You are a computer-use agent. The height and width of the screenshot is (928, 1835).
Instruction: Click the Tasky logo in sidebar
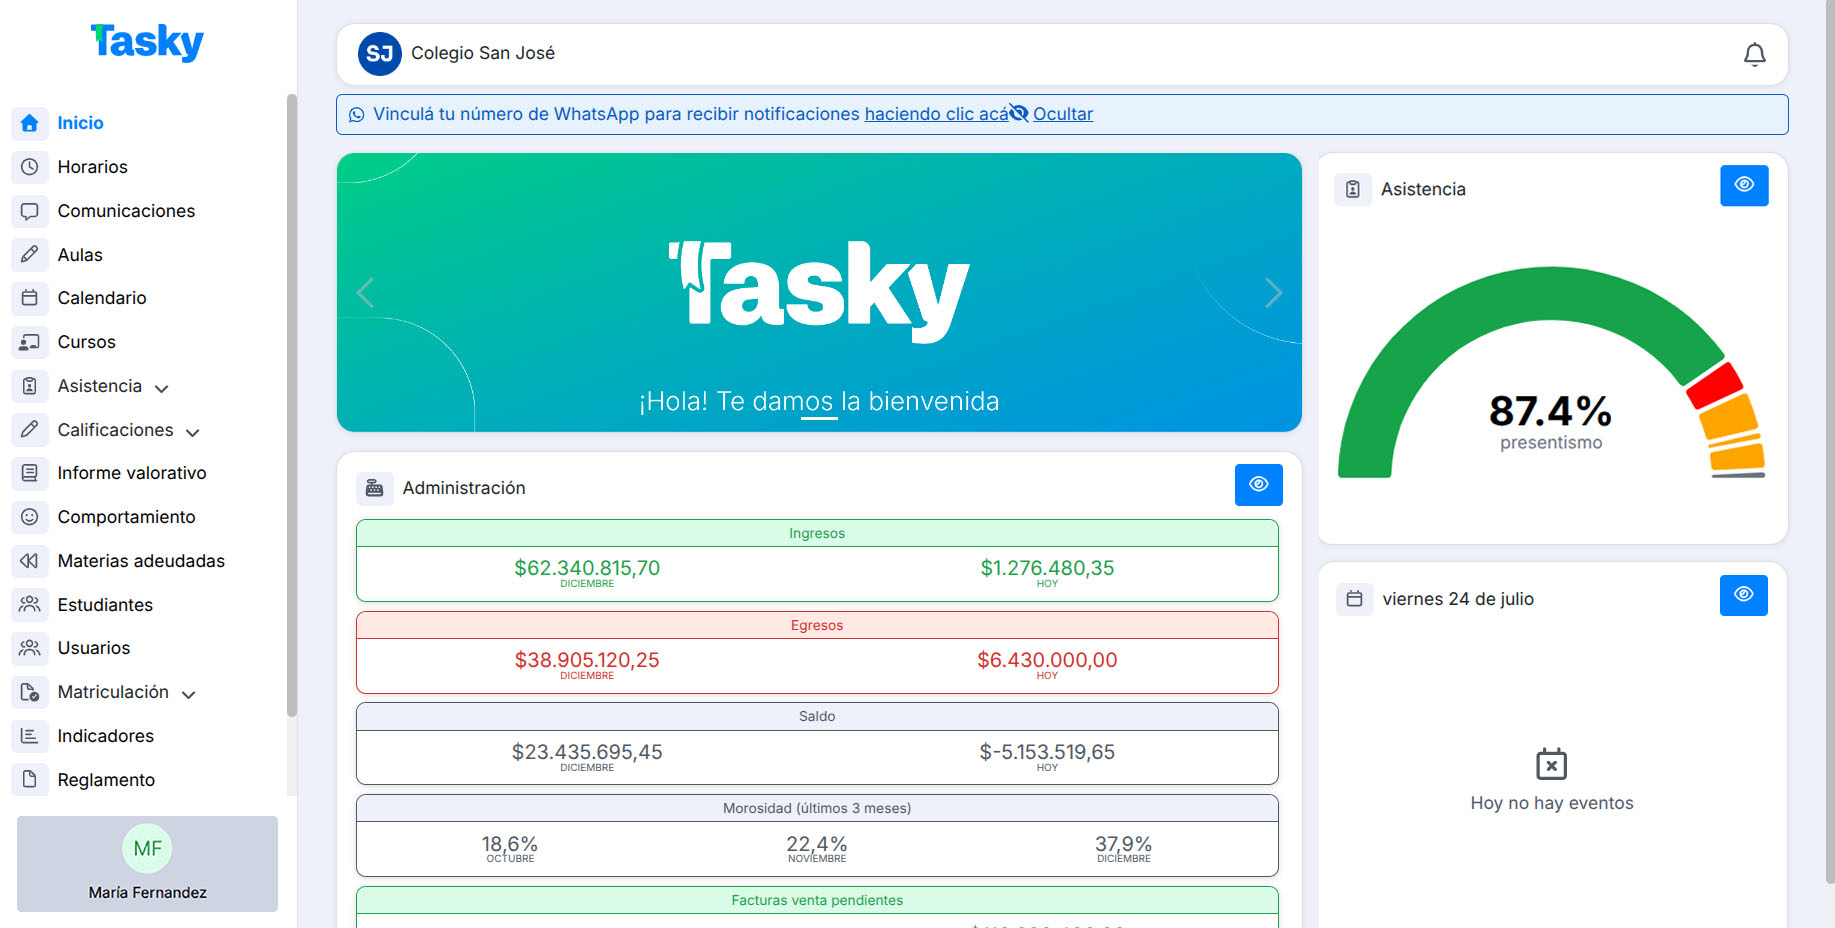147,42
